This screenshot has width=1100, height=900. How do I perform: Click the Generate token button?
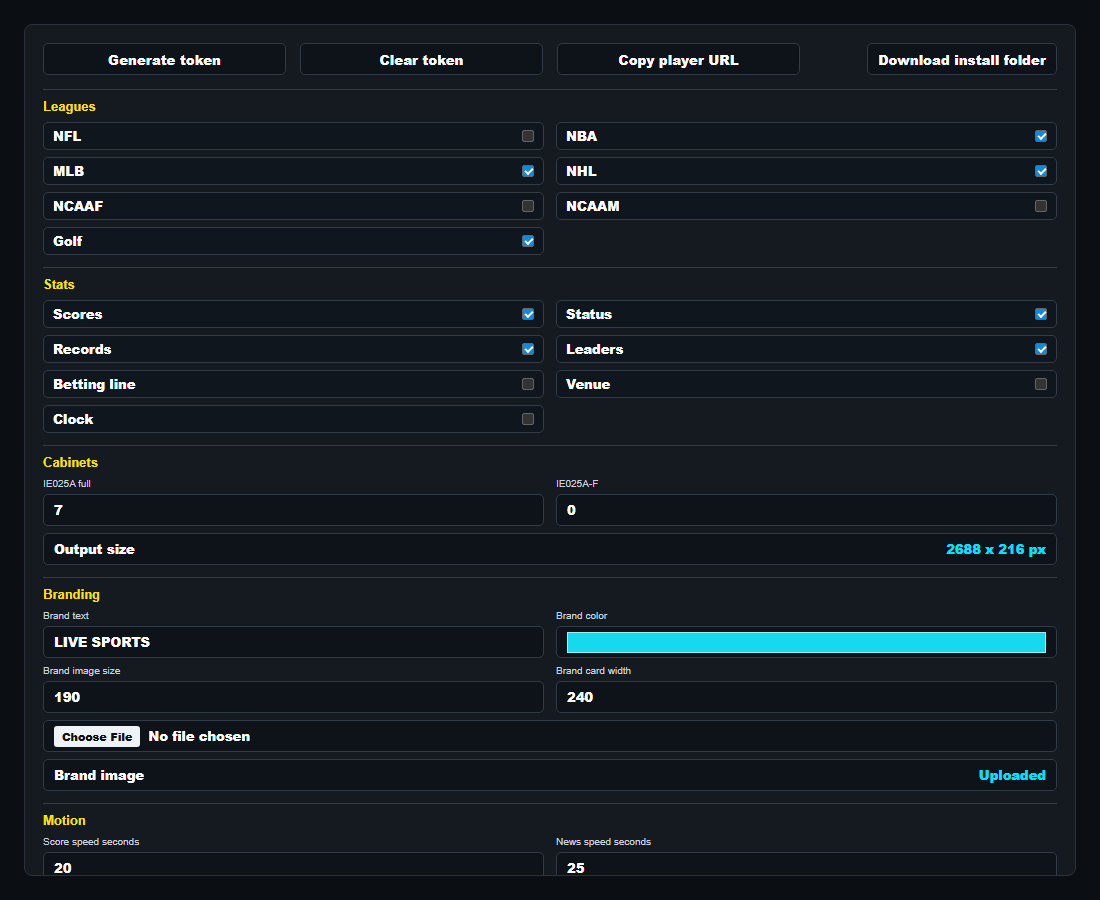click(164, 60)
